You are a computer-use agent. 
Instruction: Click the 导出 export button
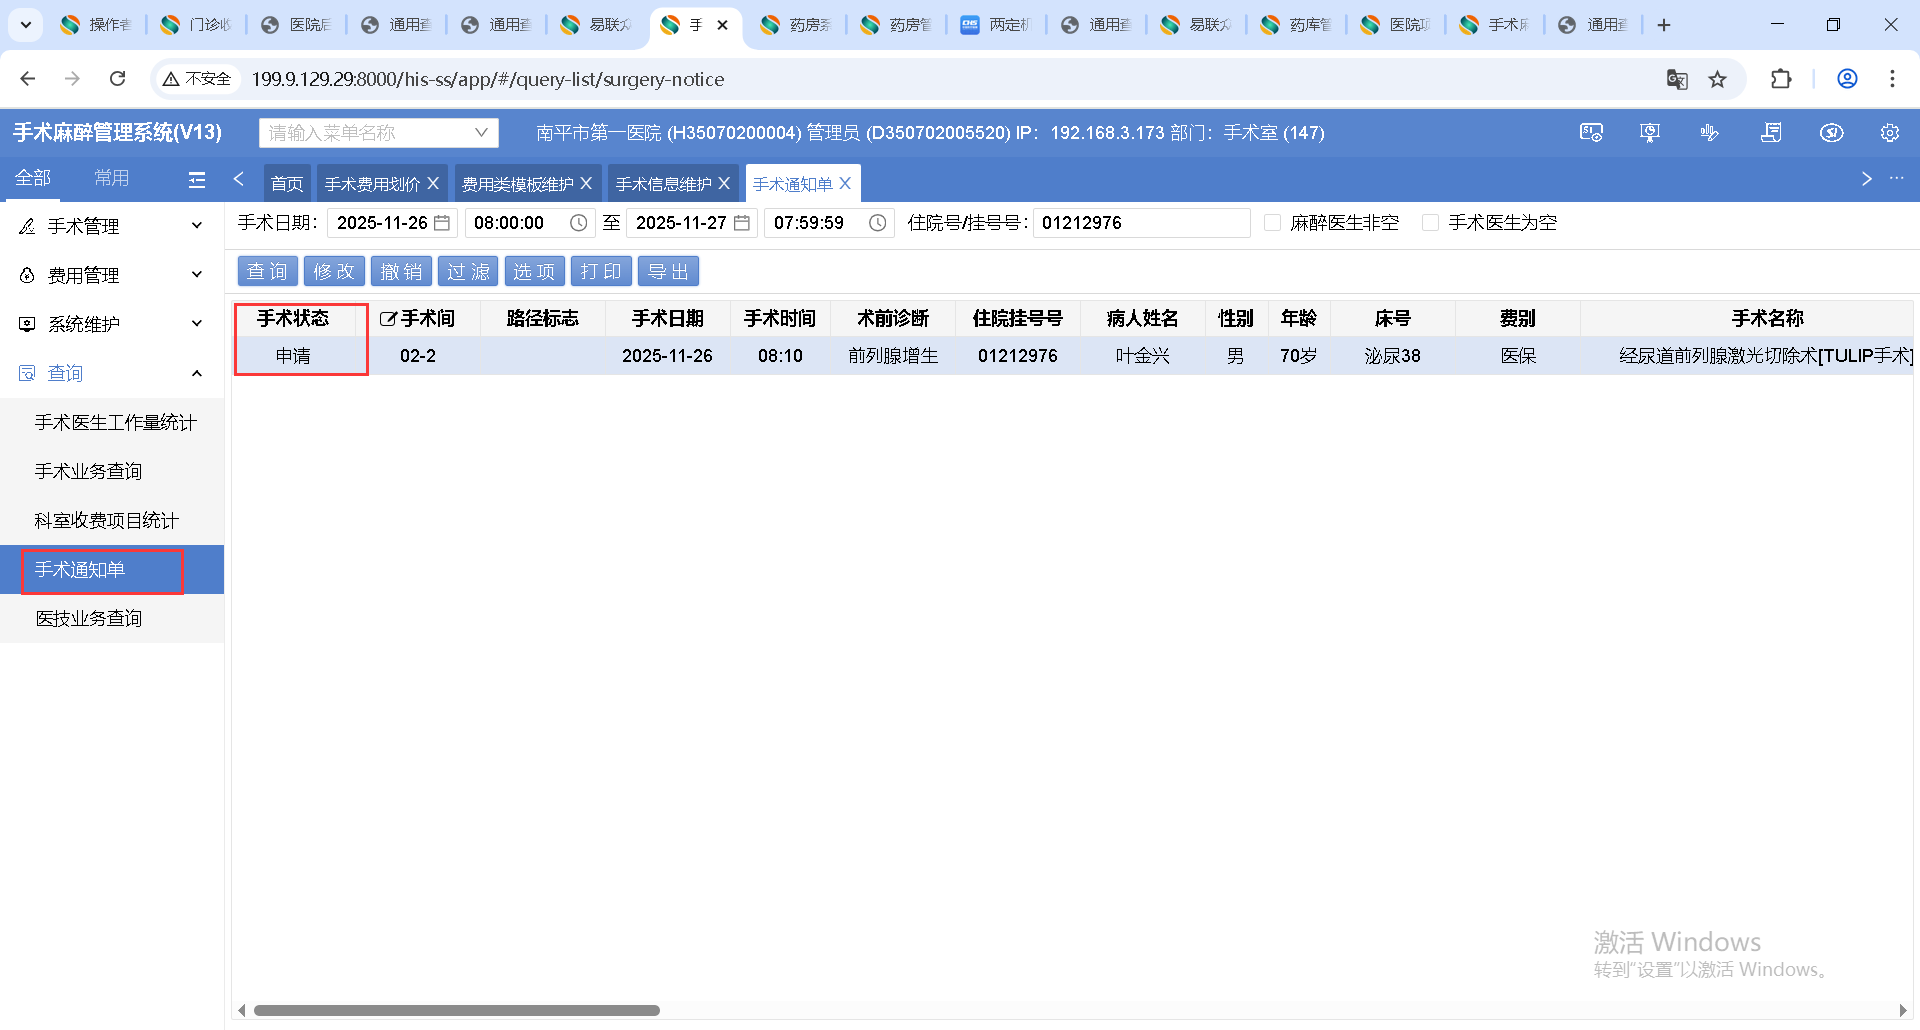coord(668,272)
